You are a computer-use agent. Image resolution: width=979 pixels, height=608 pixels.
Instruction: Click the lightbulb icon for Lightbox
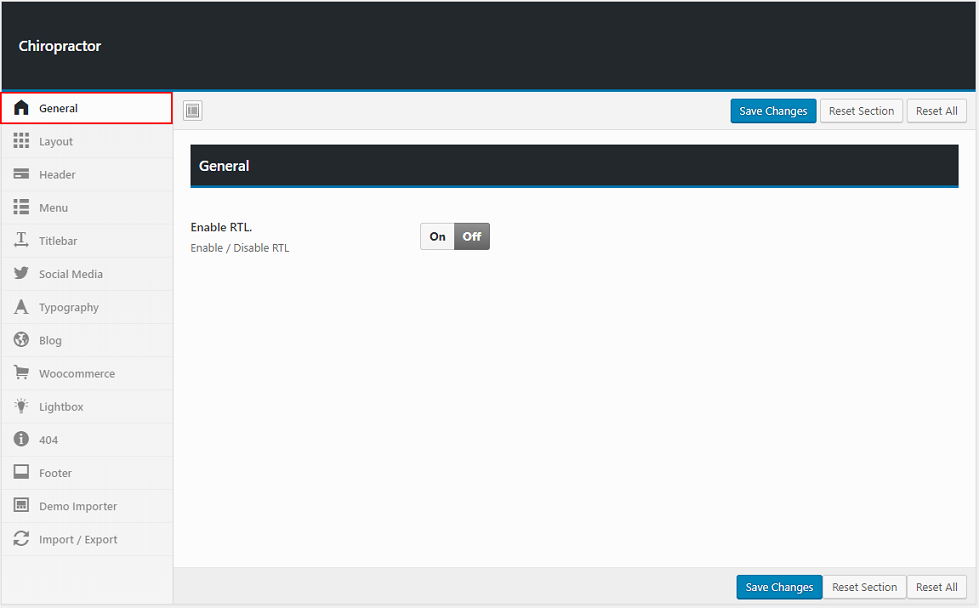coord(21,406)
